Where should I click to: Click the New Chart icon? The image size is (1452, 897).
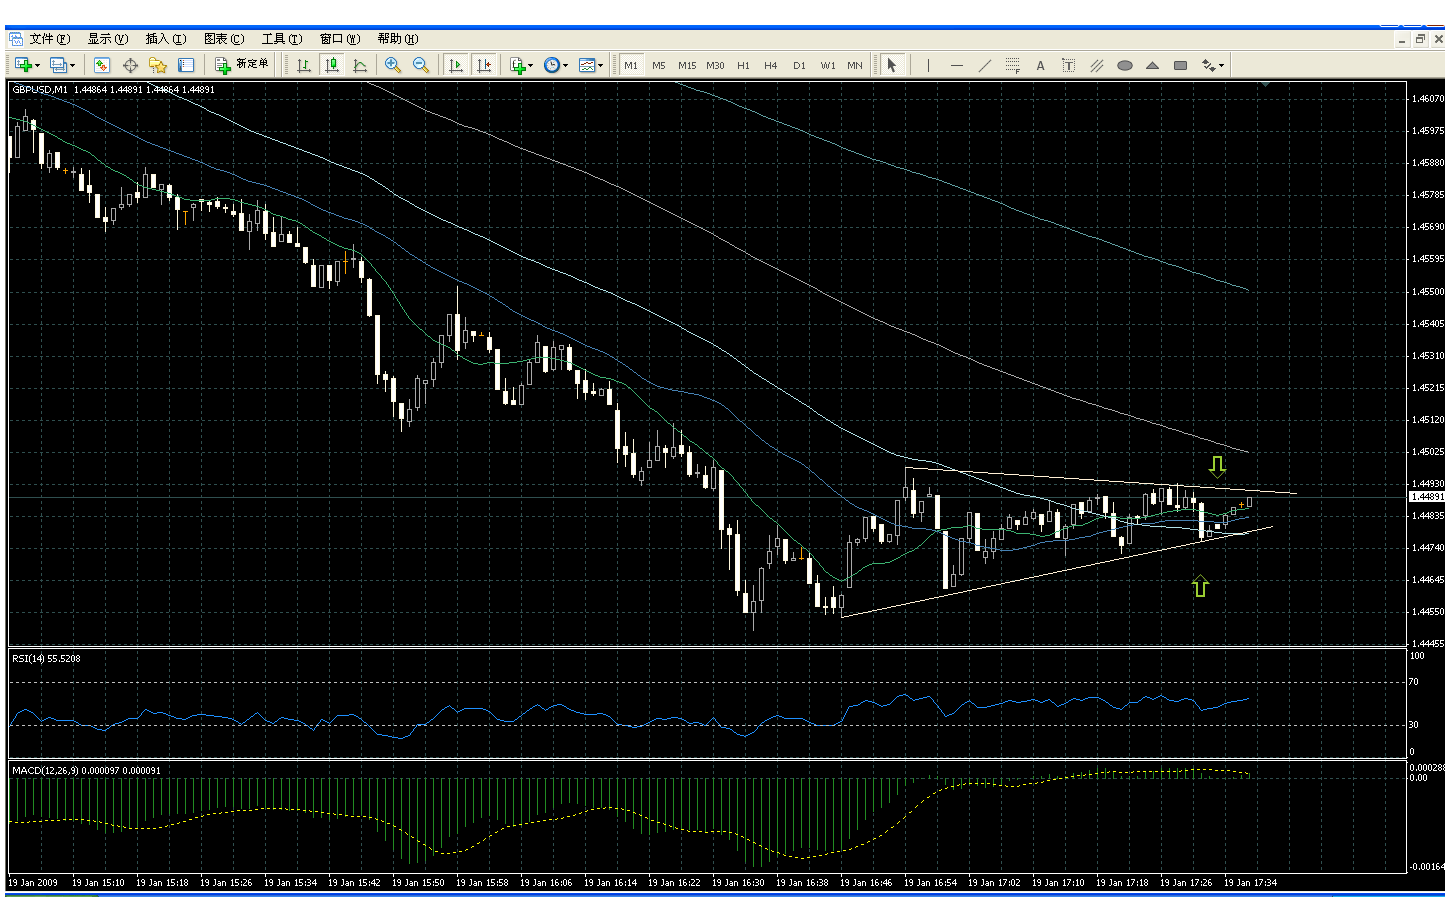click(23, 65)
